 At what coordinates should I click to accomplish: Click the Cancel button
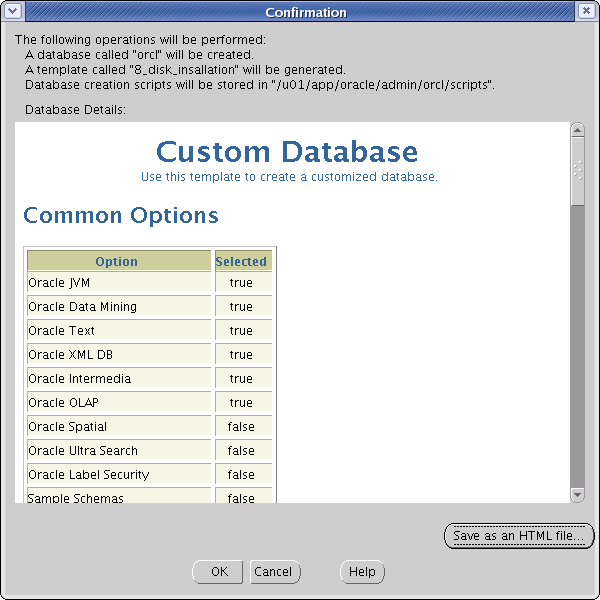click(x=275, y=572)
